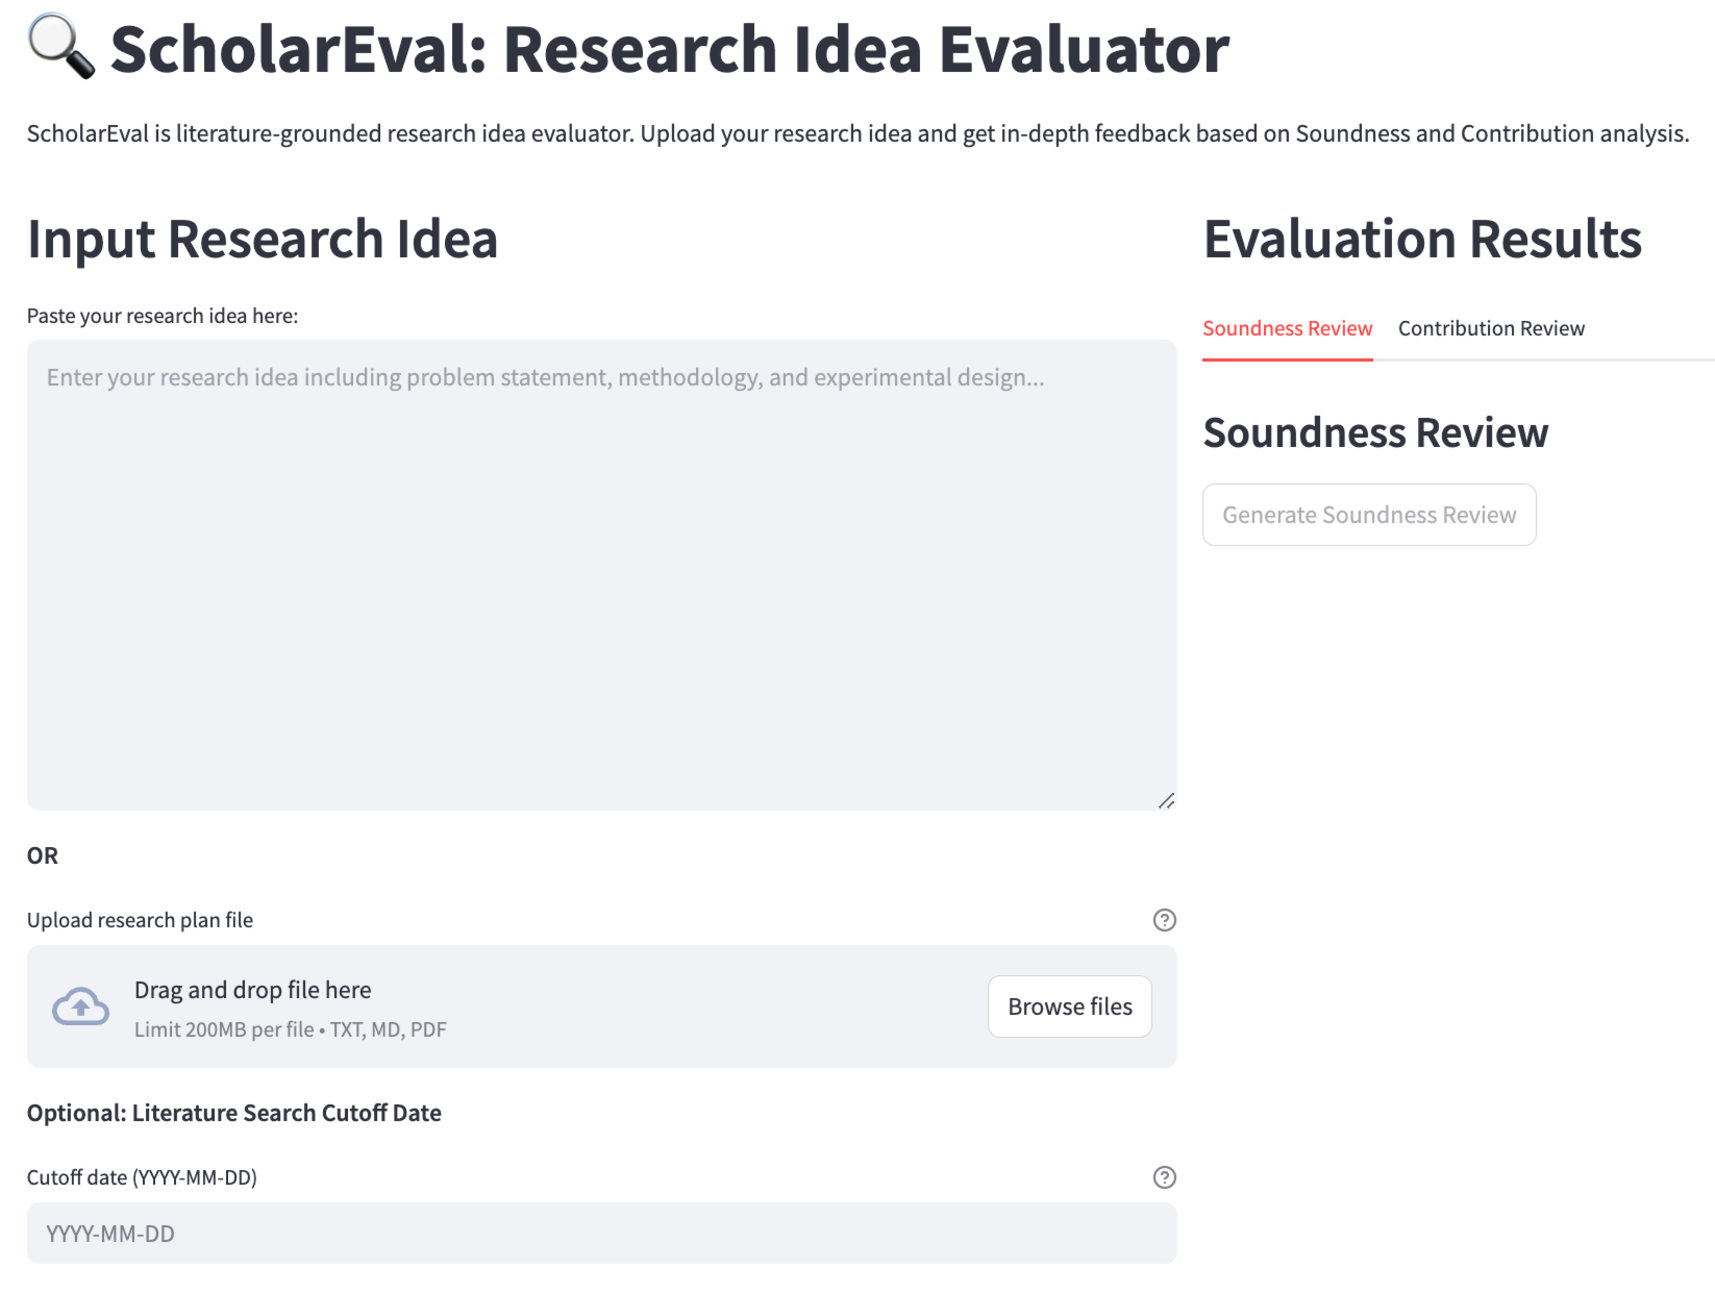Click the 'Drag and drop file here' text

click(252, 990)
